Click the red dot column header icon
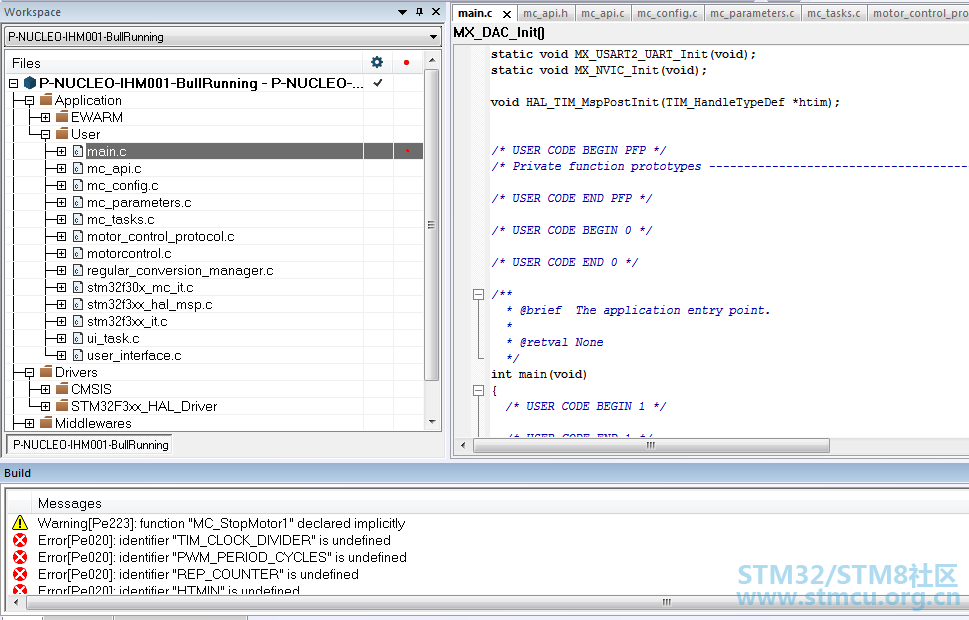 pos(406,62)
